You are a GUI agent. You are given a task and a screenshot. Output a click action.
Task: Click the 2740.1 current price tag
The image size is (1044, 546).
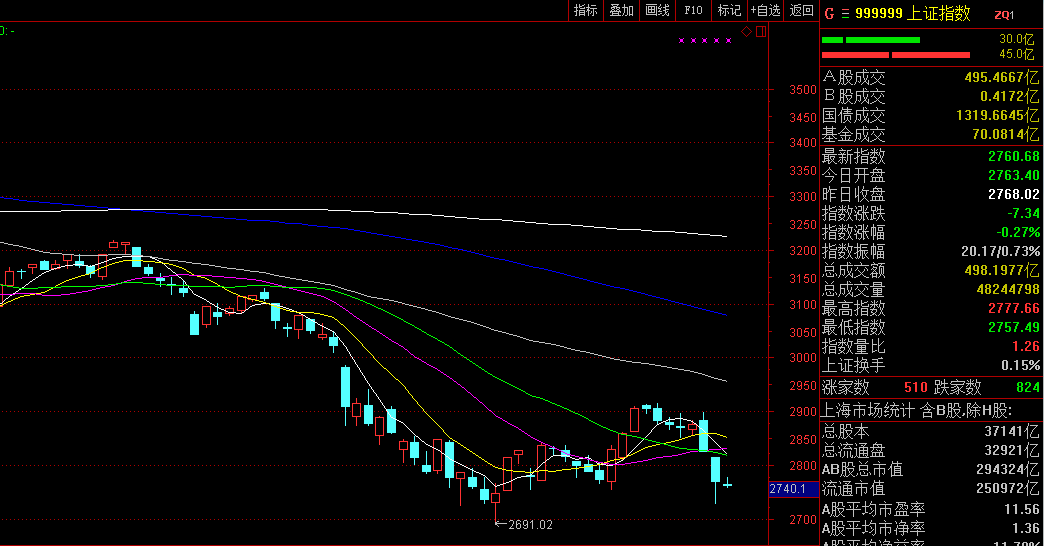pyautogui.click(x=793, y=489)
